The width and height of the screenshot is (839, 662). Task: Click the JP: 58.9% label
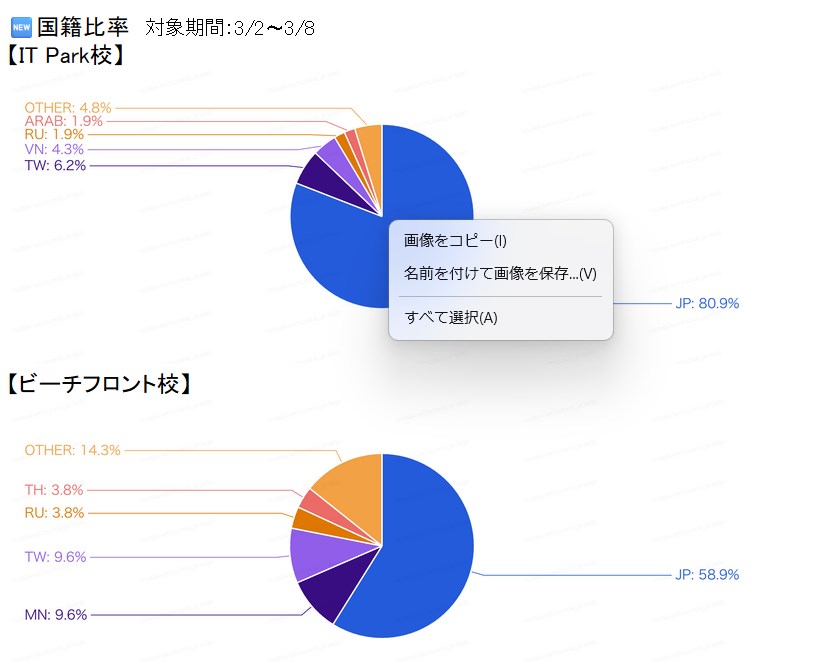(707, 575)
